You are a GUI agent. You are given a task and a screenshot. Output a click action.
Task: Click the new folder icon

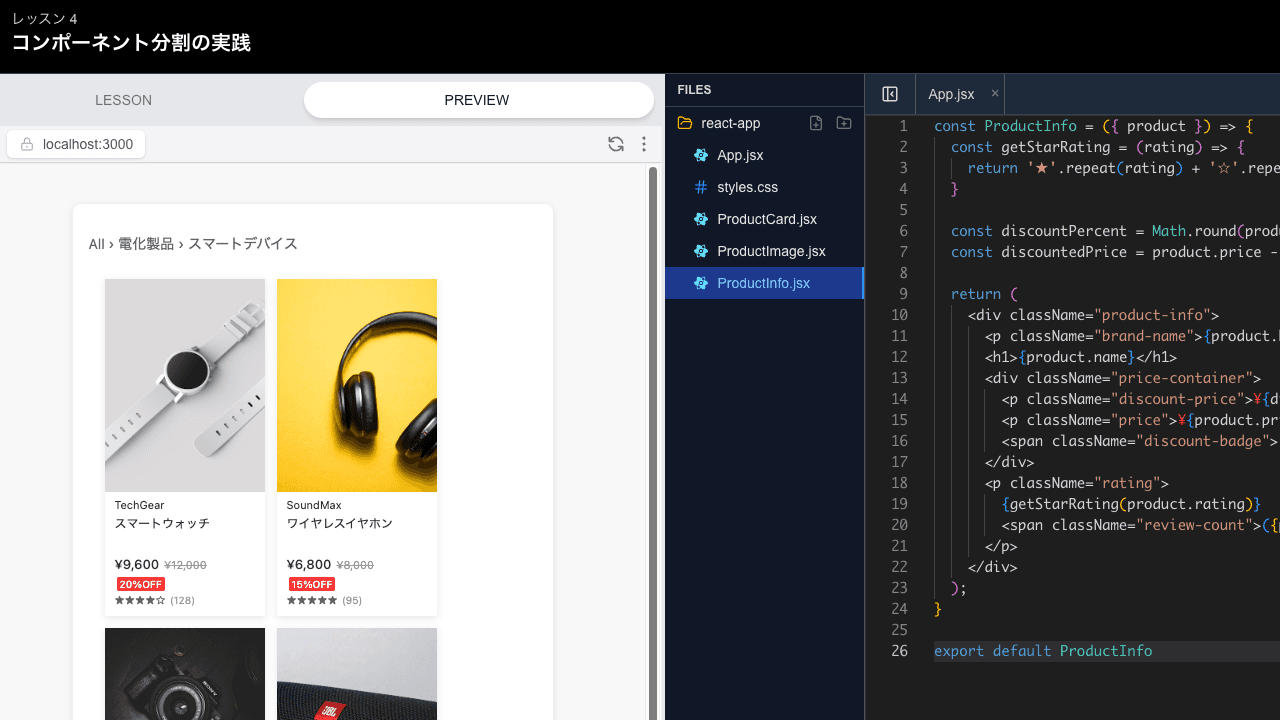pos(844,123)
